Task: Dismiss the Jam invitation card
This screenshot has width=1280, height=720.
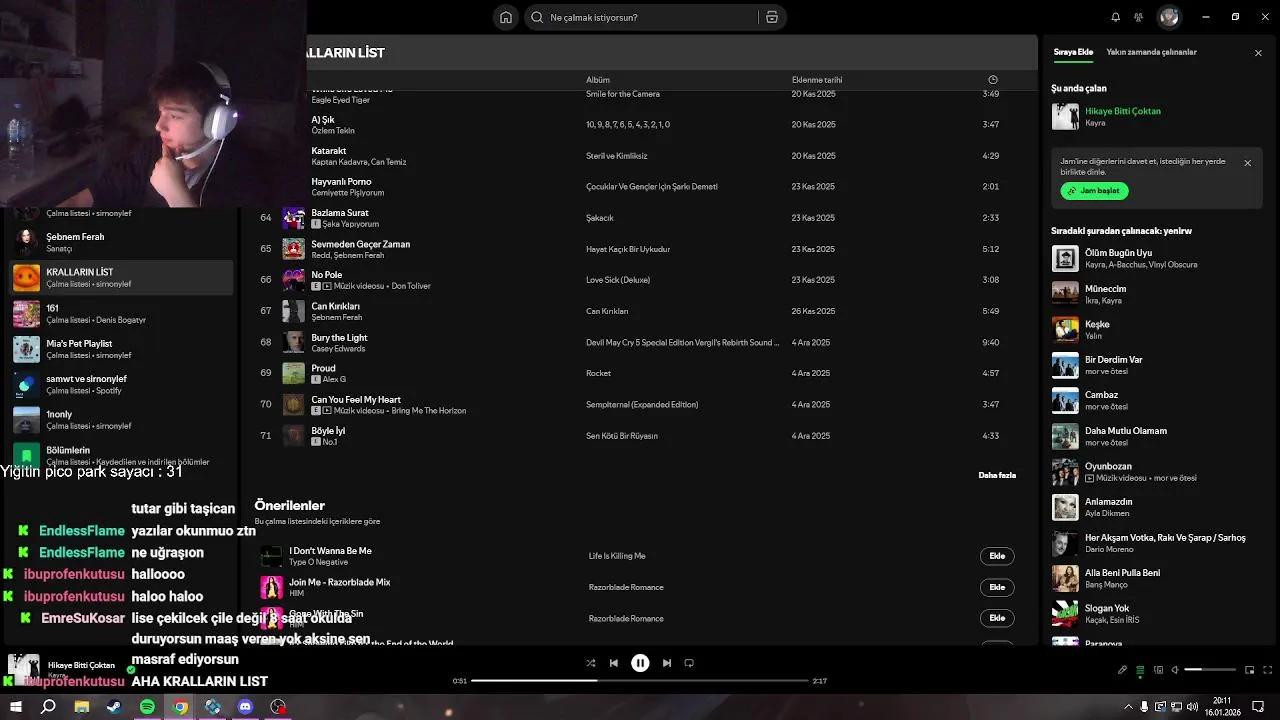Action: click(1247, 163)
